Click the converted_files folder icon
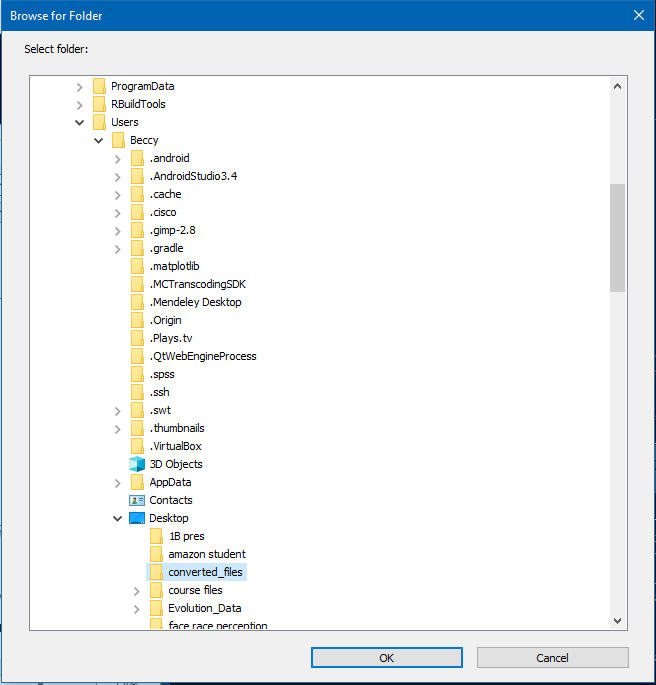Screen dimensions: 656x685 (156, 572)
